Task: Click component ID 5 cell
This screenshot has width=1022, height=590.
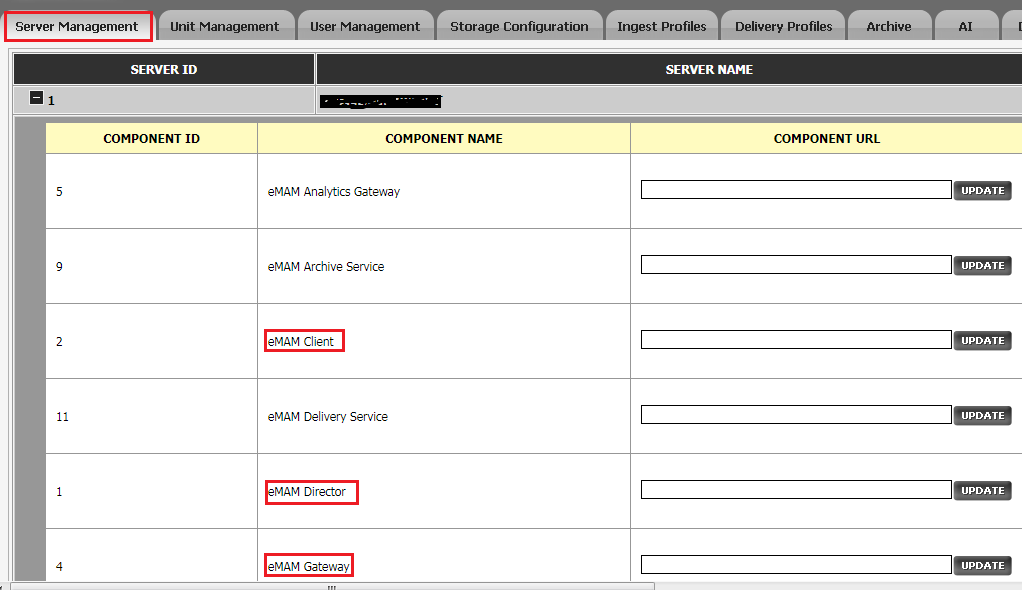Action: click(x=151, y=191)
